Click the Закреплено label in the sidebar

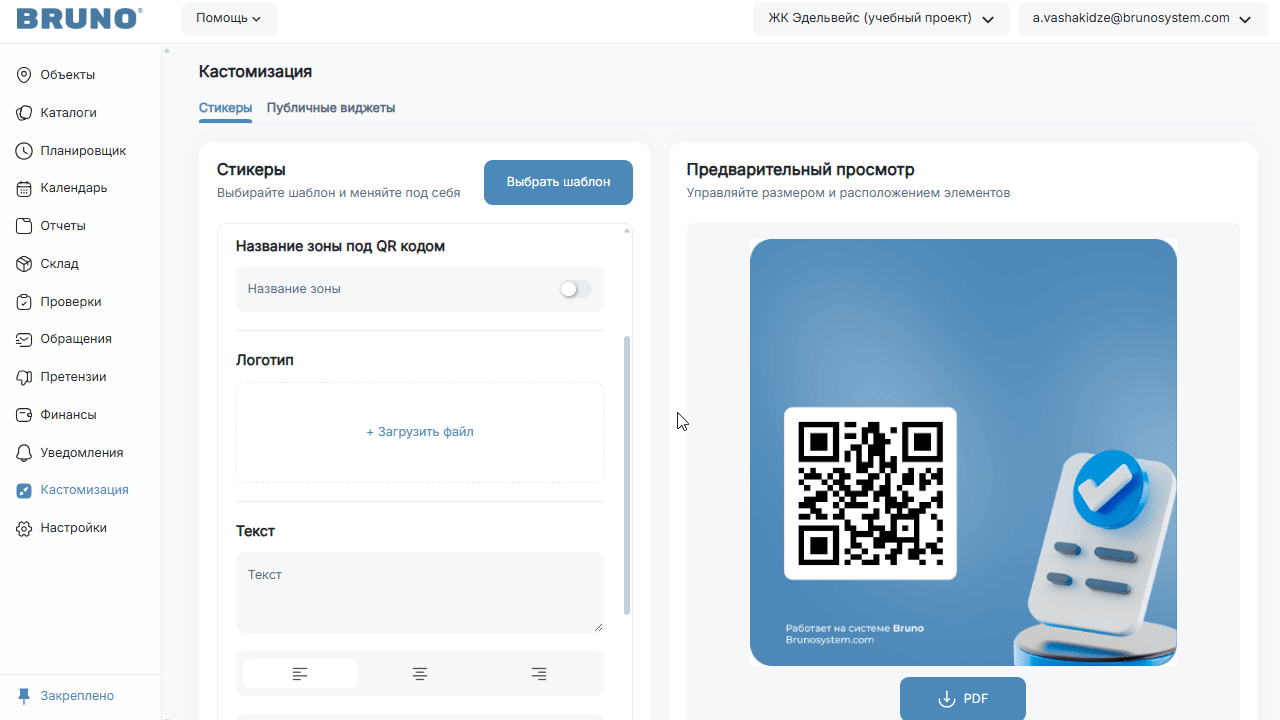coord(77,696)
